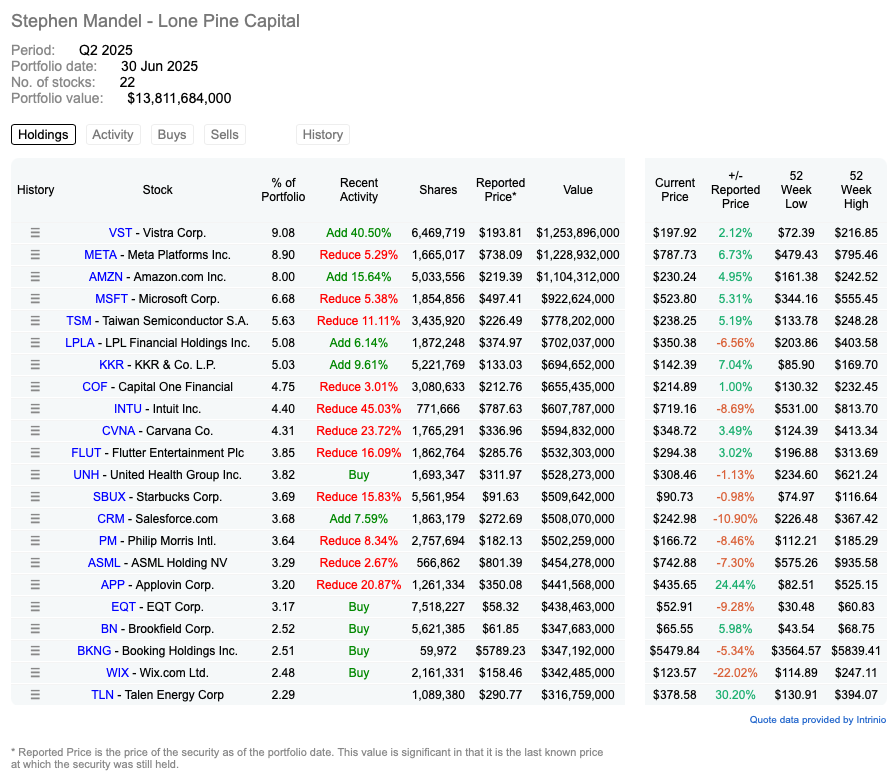Open history icon for ASML row

coord(35,562)
